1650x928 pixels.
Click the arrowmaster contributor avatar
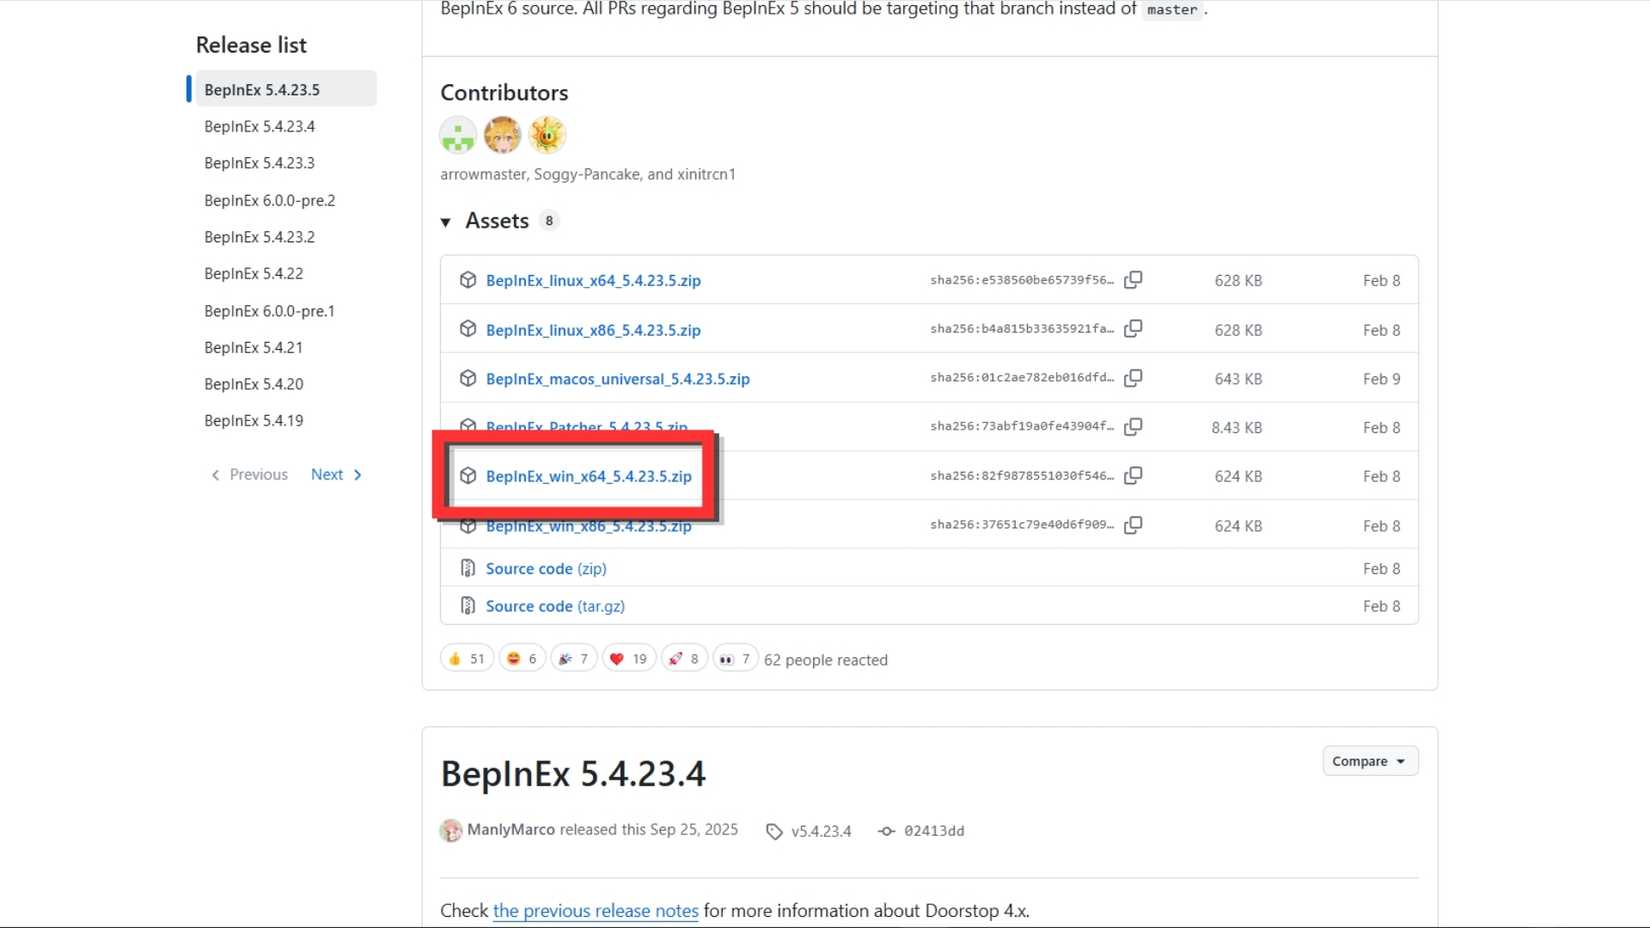pos(458,135)
